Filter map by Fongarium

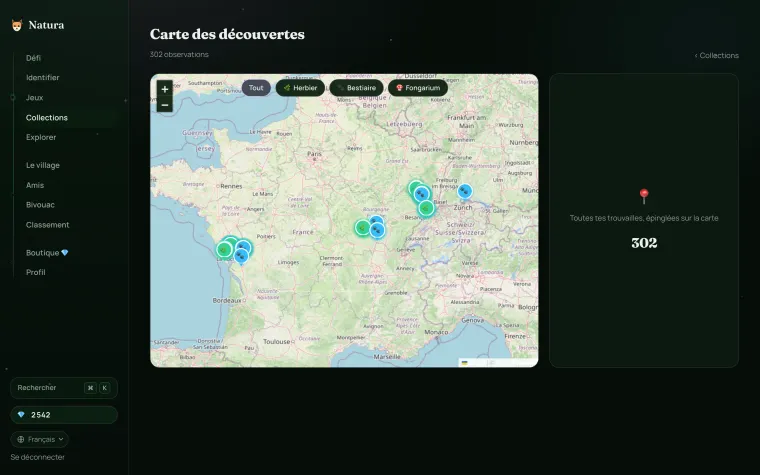[x=418, y=88]
